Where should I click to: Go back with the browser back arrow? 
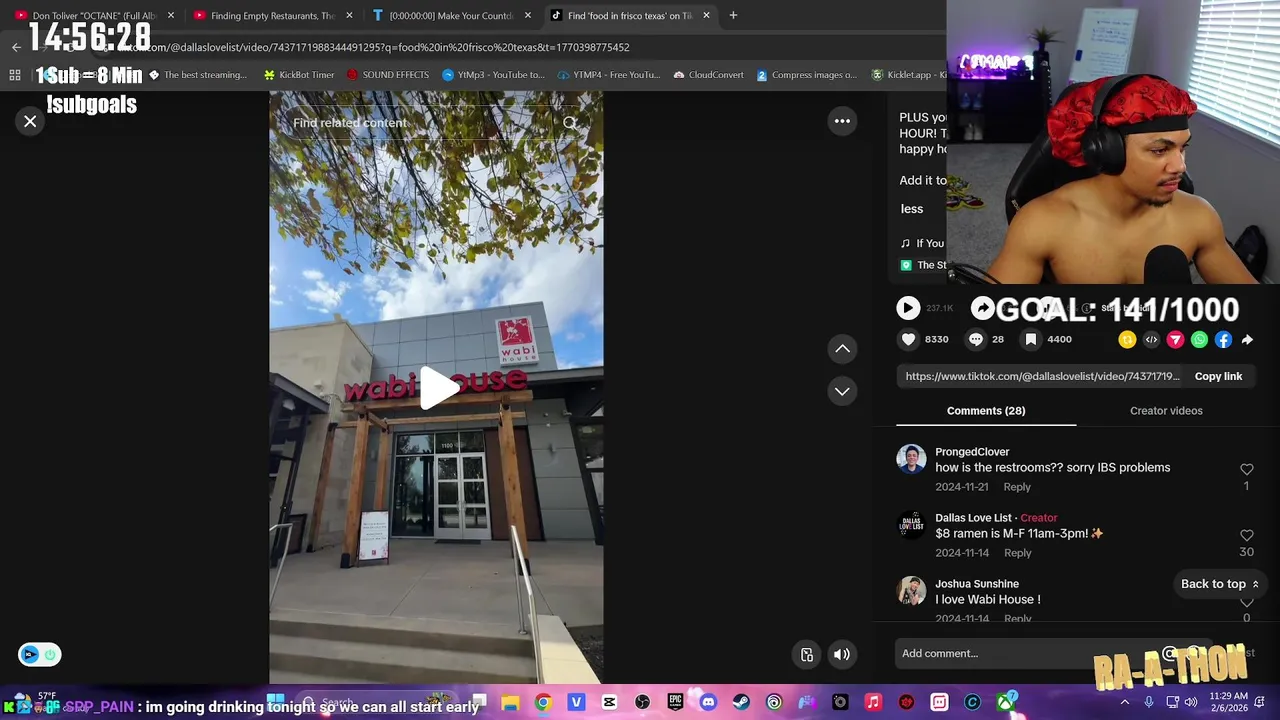(x=16, y=47)
